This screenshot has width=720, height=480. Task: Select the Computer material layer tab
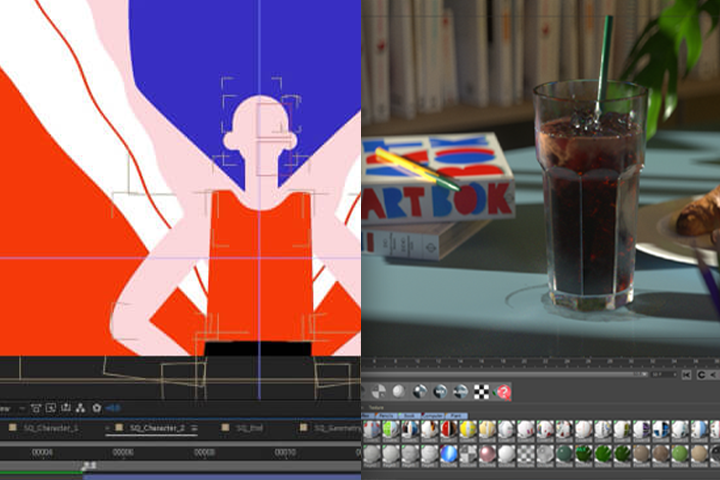[433, 415]
